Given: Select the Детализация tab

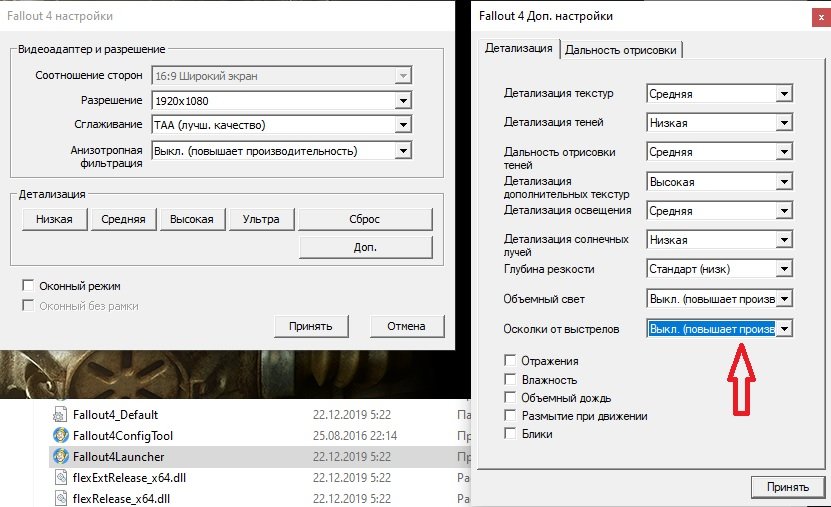Looking at the screenshot, I should pos(518,48).
